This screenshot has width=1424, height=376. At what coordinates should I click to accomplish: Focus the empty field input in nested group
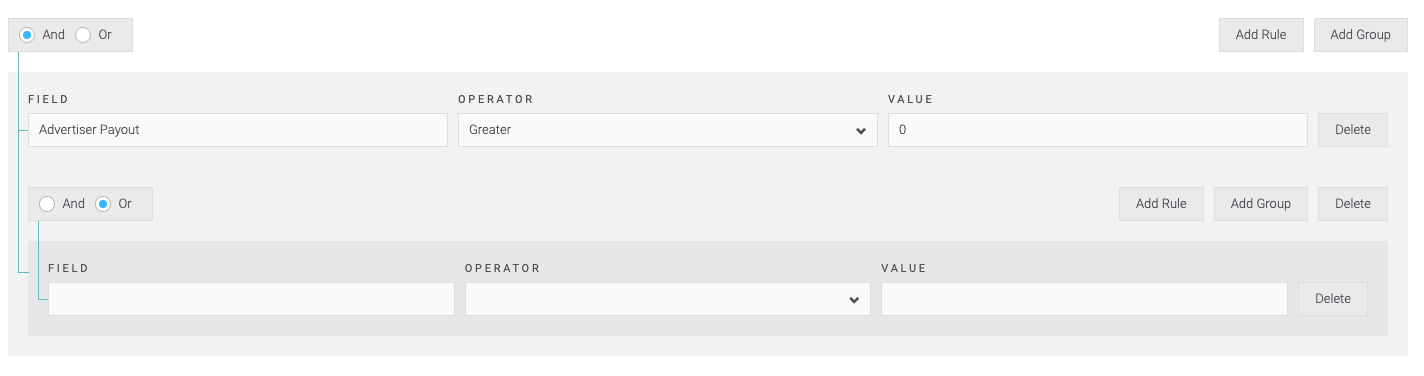[251, 299]
